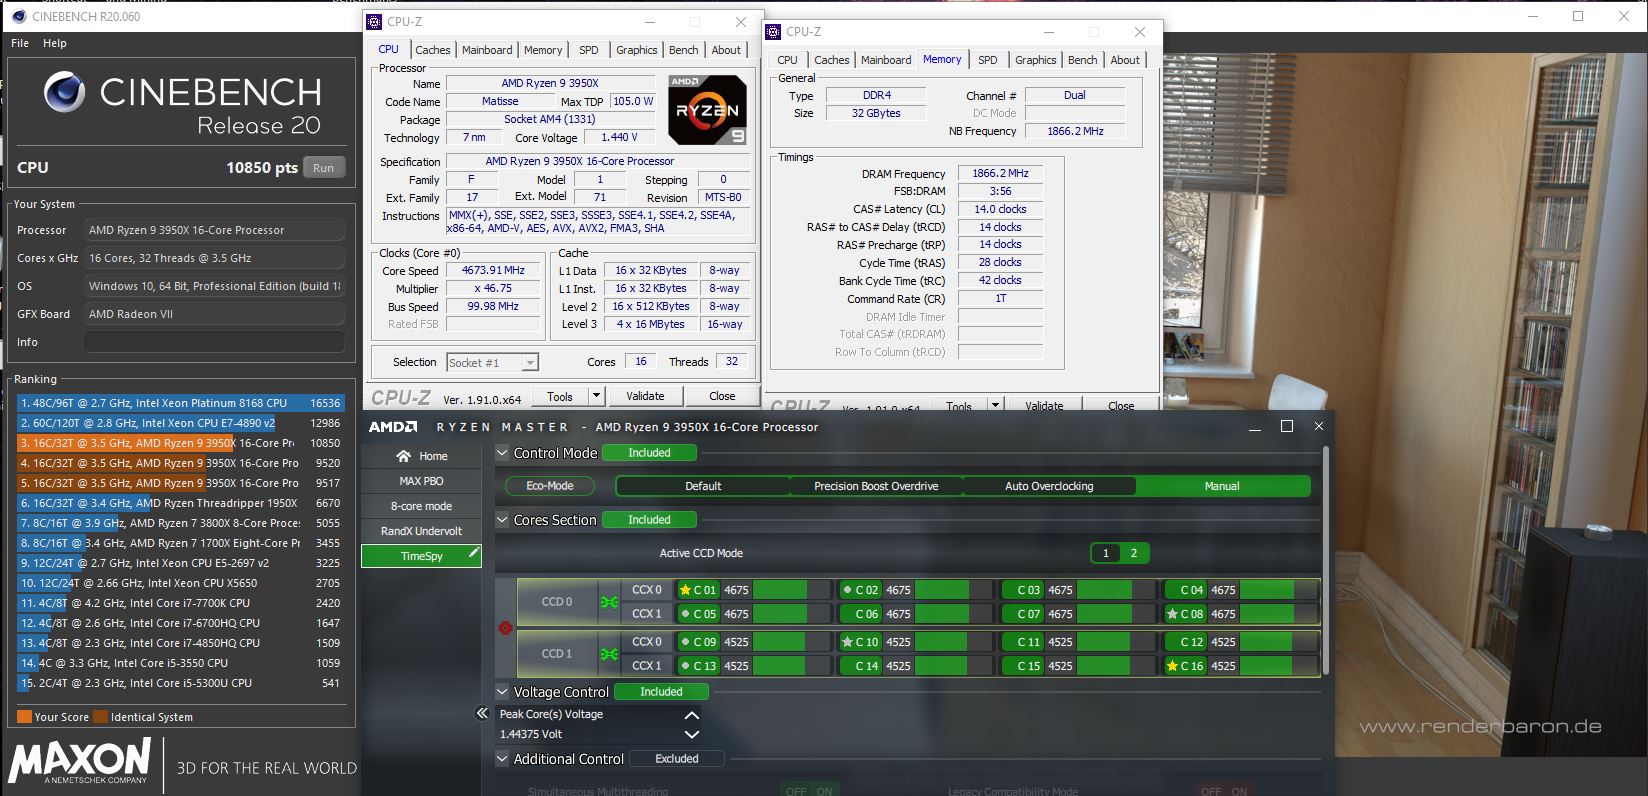
Task: Open the File menu in Cinebench
Action: [x=20, y=43]
